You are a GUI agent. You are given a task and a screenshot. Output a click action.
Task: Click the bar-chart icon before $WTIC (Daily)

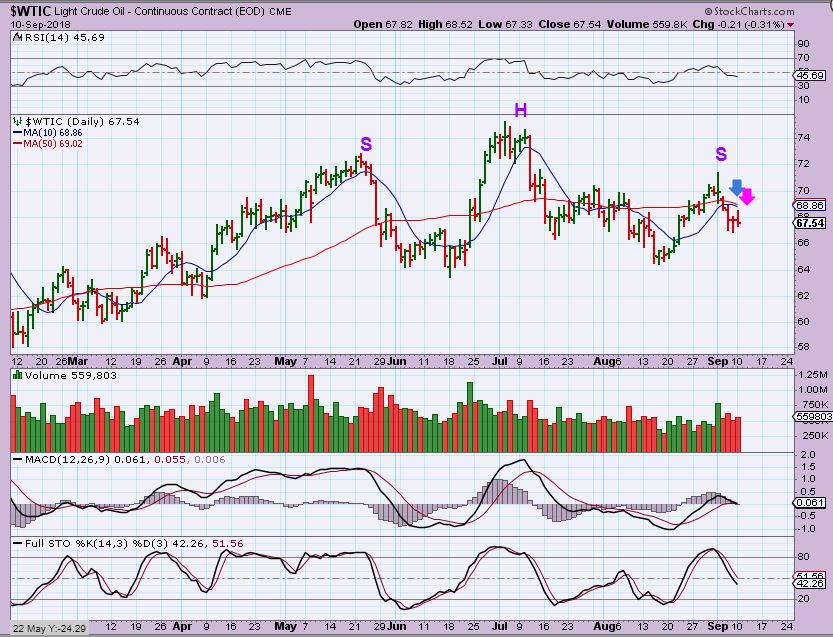click(18, 121)
